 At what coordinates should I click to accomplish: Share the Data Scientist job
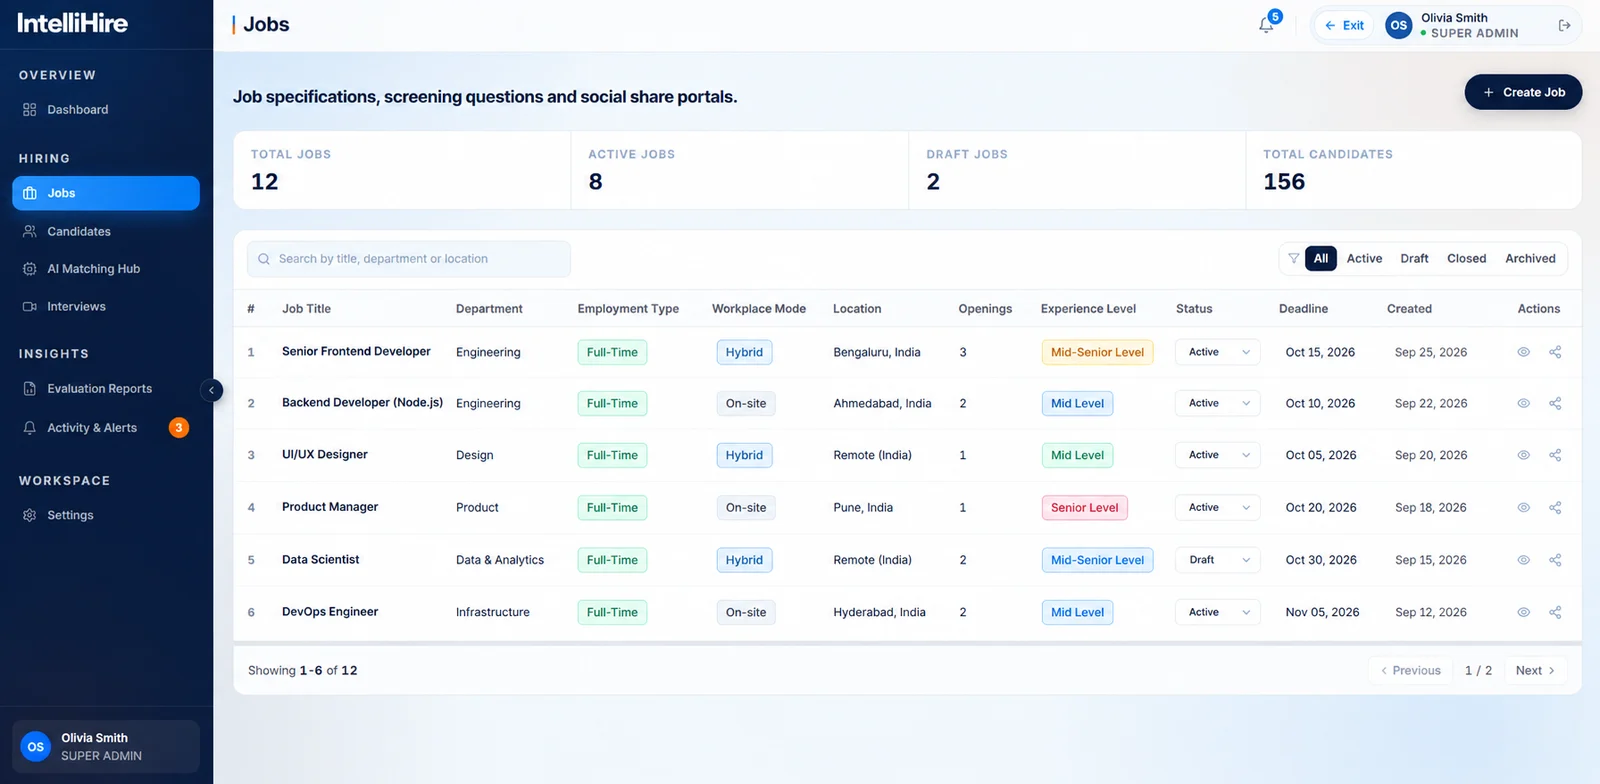point(1555,560)
